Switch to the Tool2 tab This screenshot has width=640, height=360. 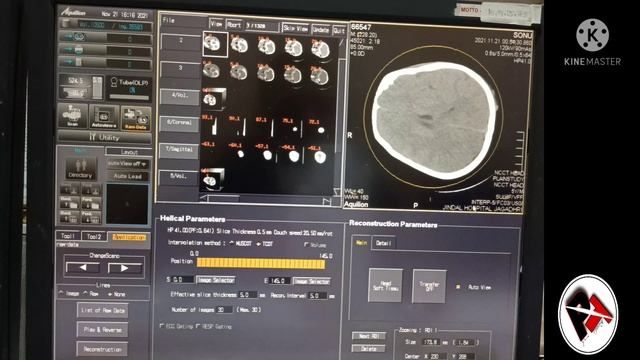tap(94, 236)
